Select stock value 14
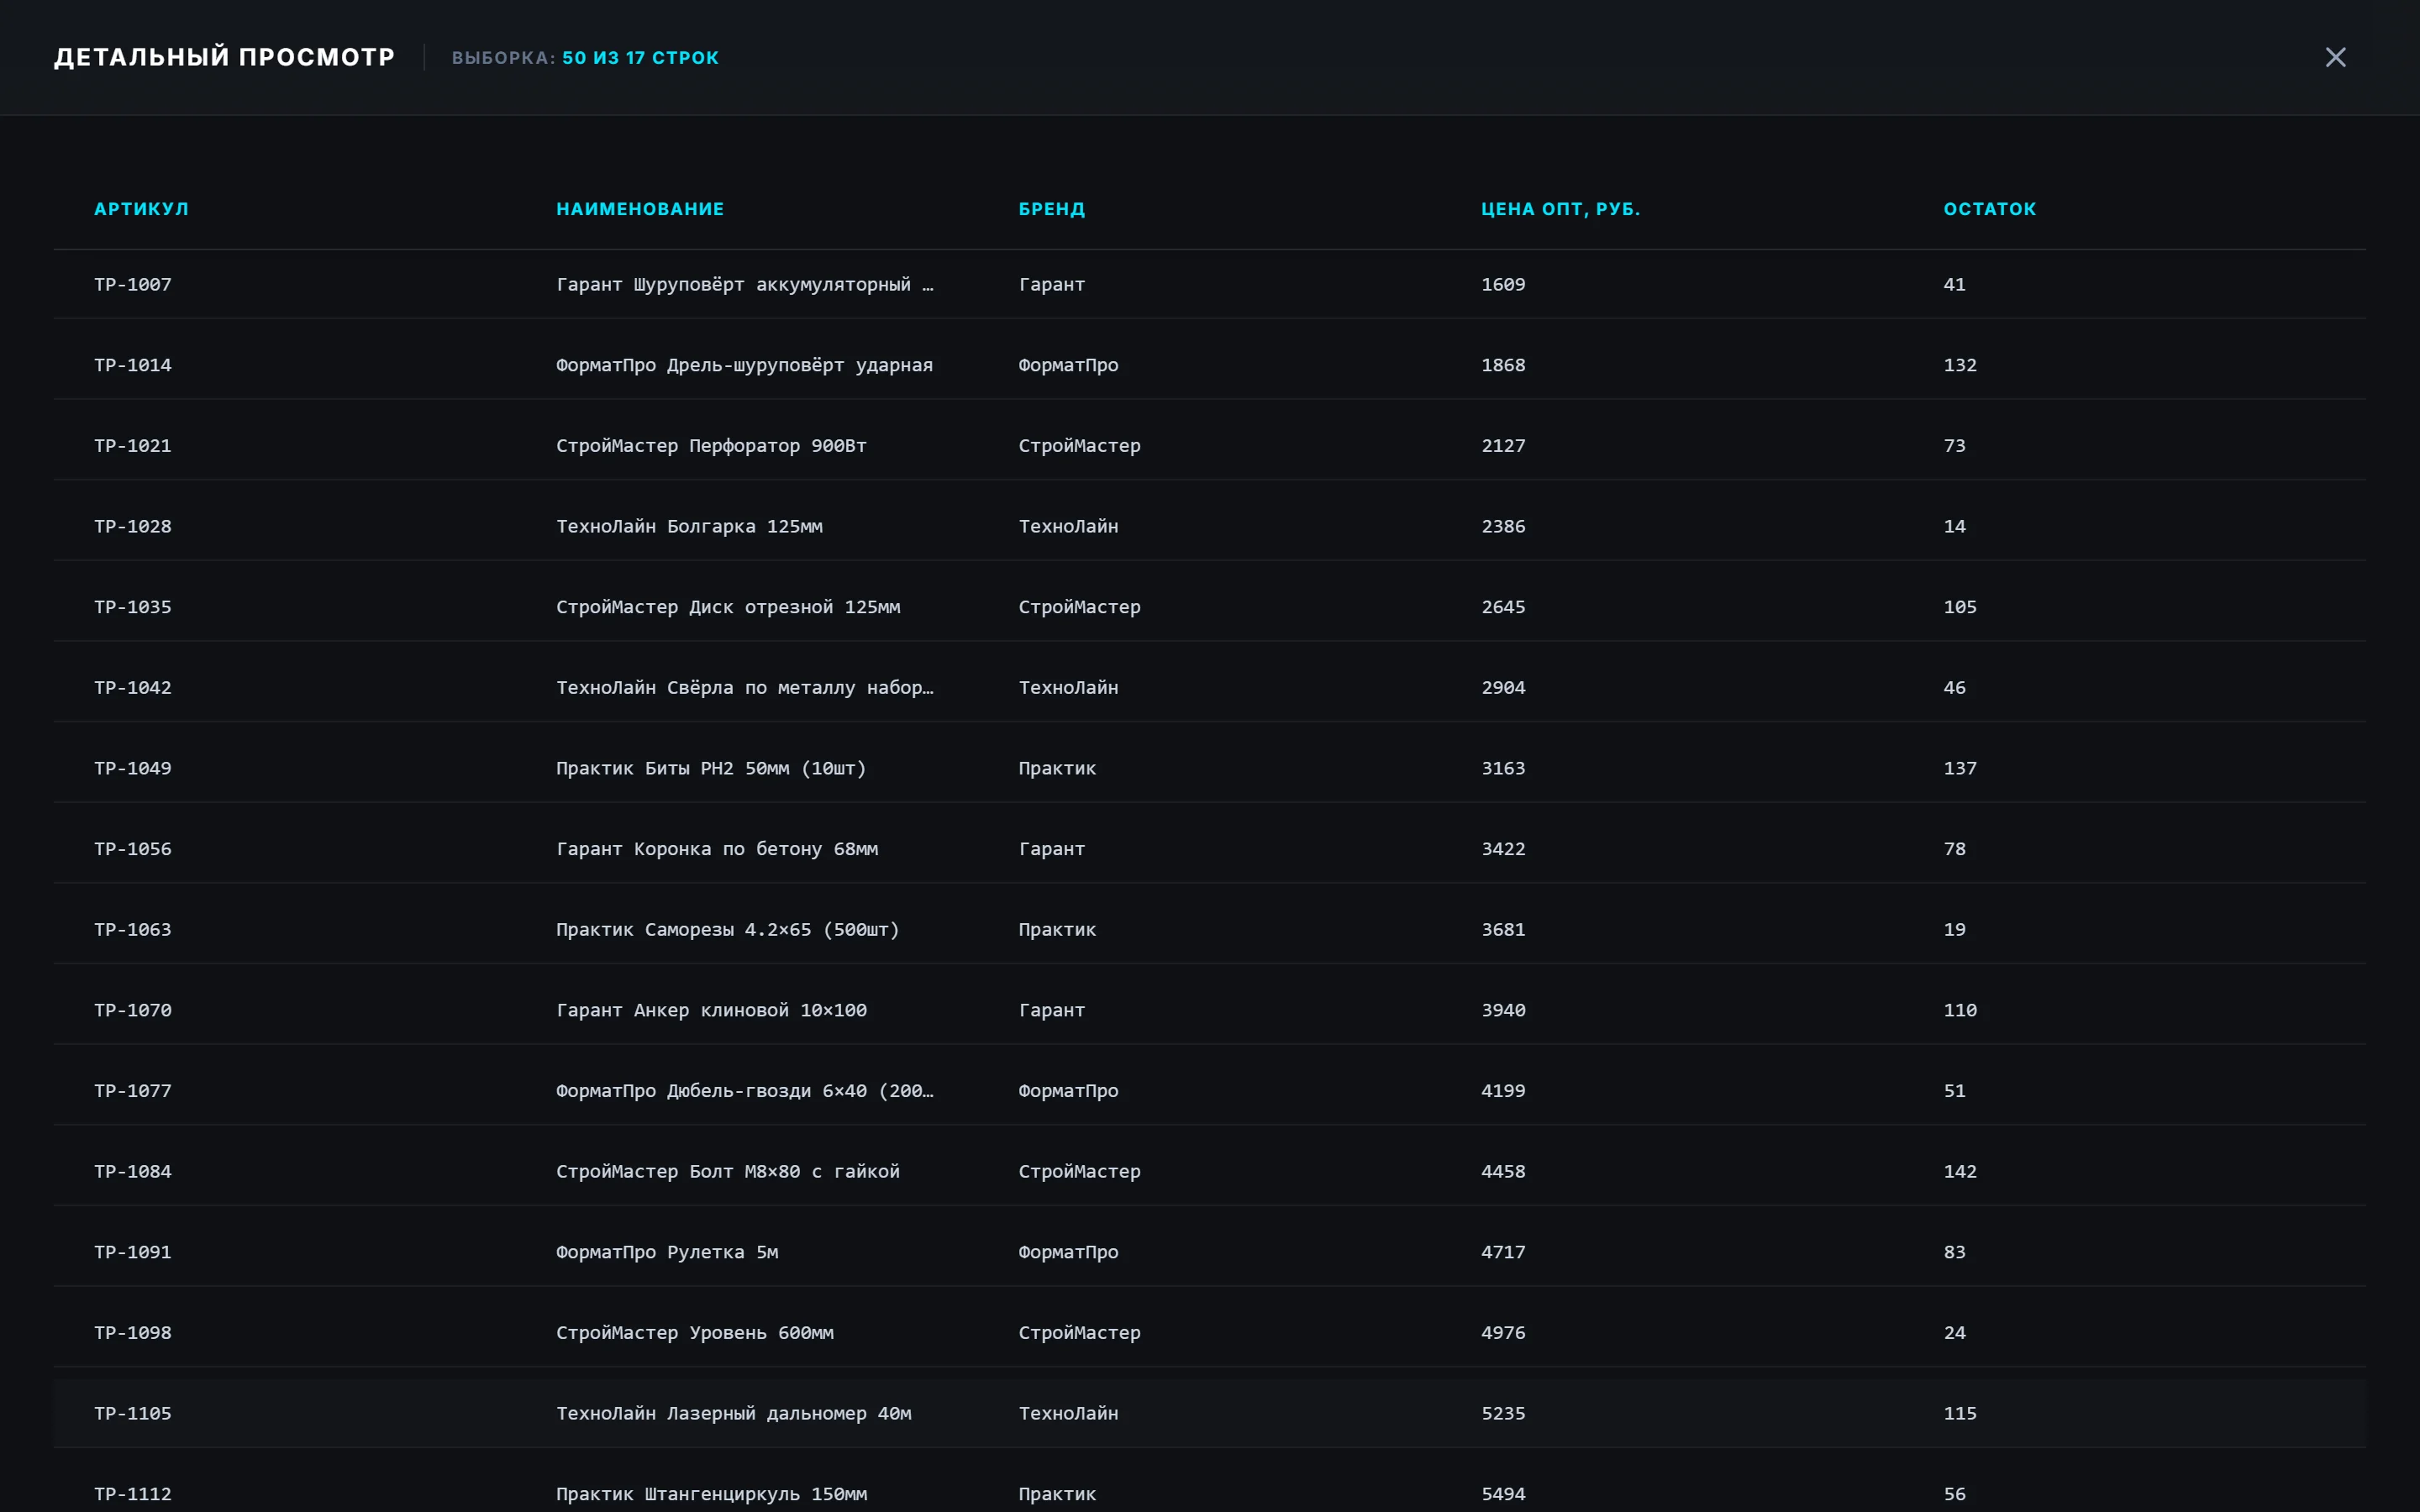2420x1512 pixels. point(1954,526)
